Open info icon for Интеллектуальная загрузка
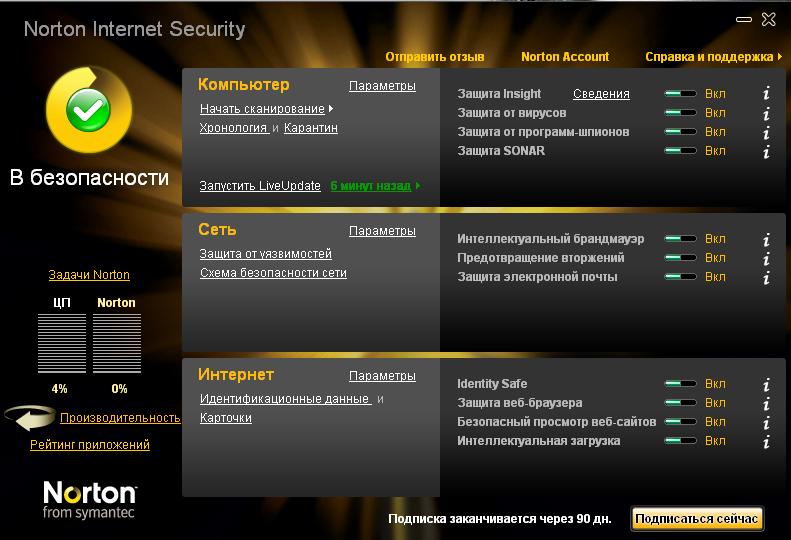Screen dimensions: 791x540 click(766, 442)
